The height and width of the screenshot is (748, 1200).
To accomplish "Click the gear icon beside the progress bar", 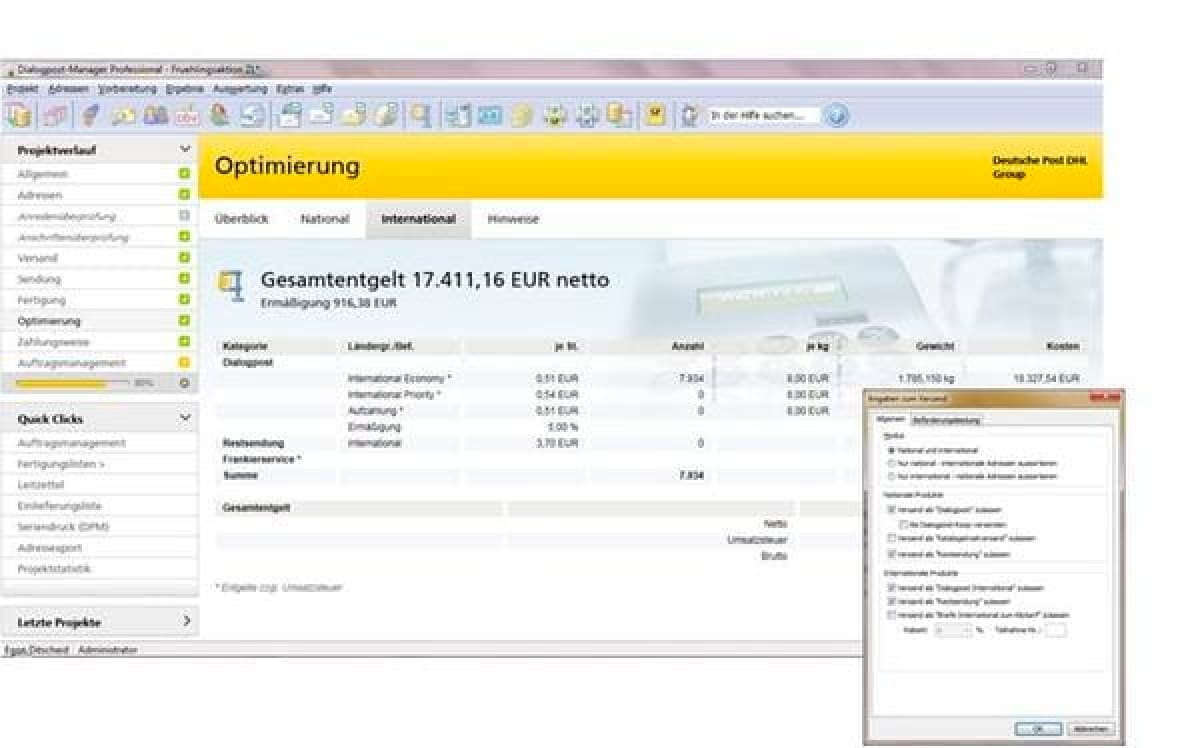I will 184,383.
